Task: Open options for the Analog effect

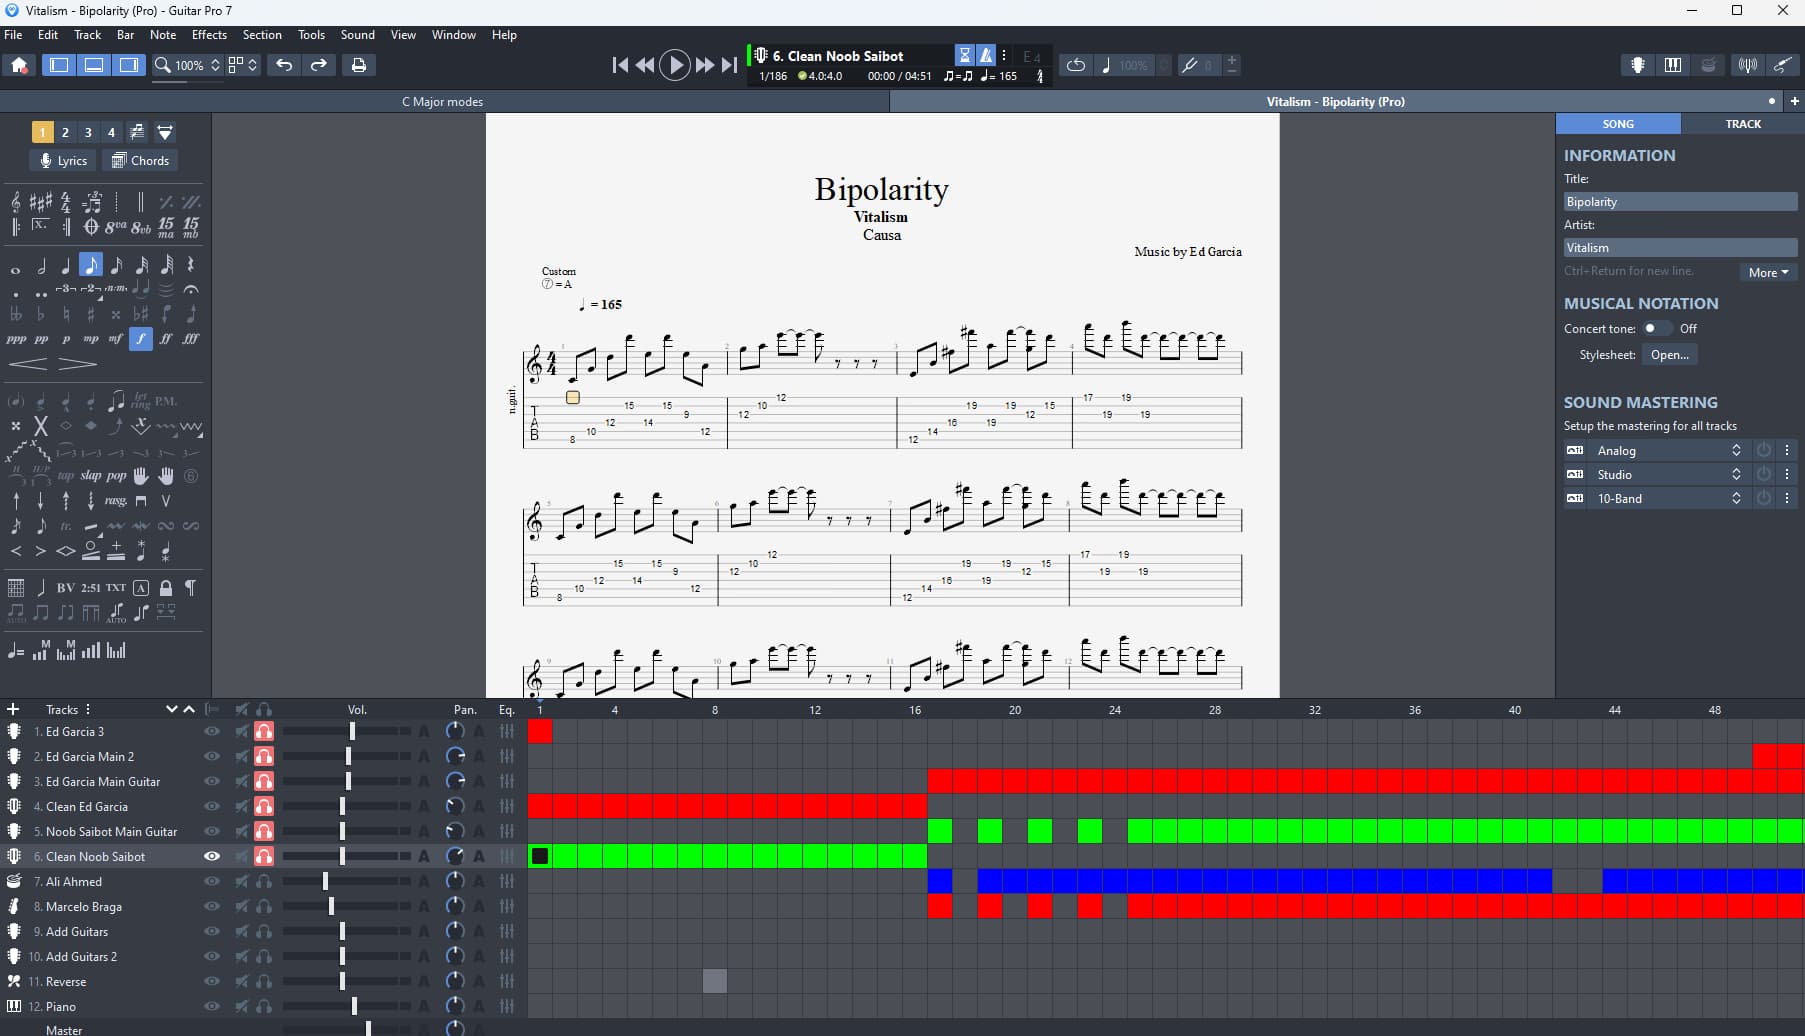Action: pos(1787,451)
